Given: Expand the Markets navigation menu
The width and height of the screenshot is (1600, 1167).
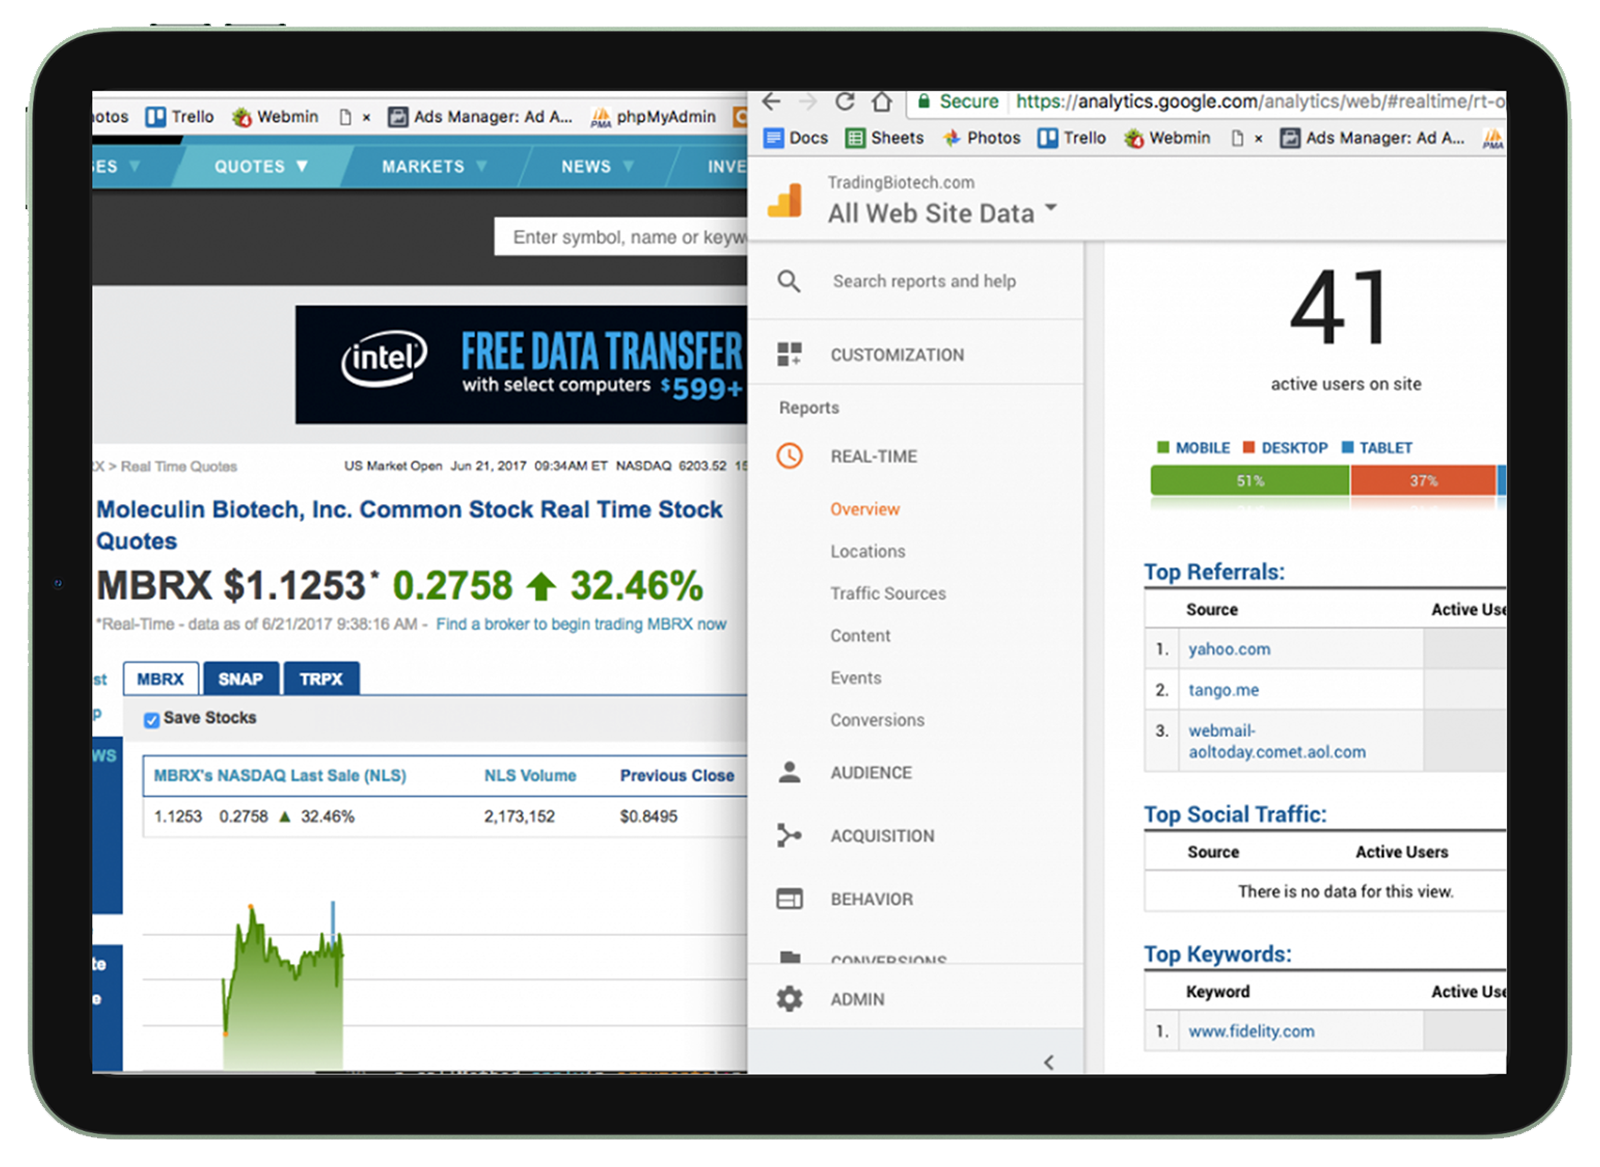Looking at the screenshot, I should tap(434, 167).
